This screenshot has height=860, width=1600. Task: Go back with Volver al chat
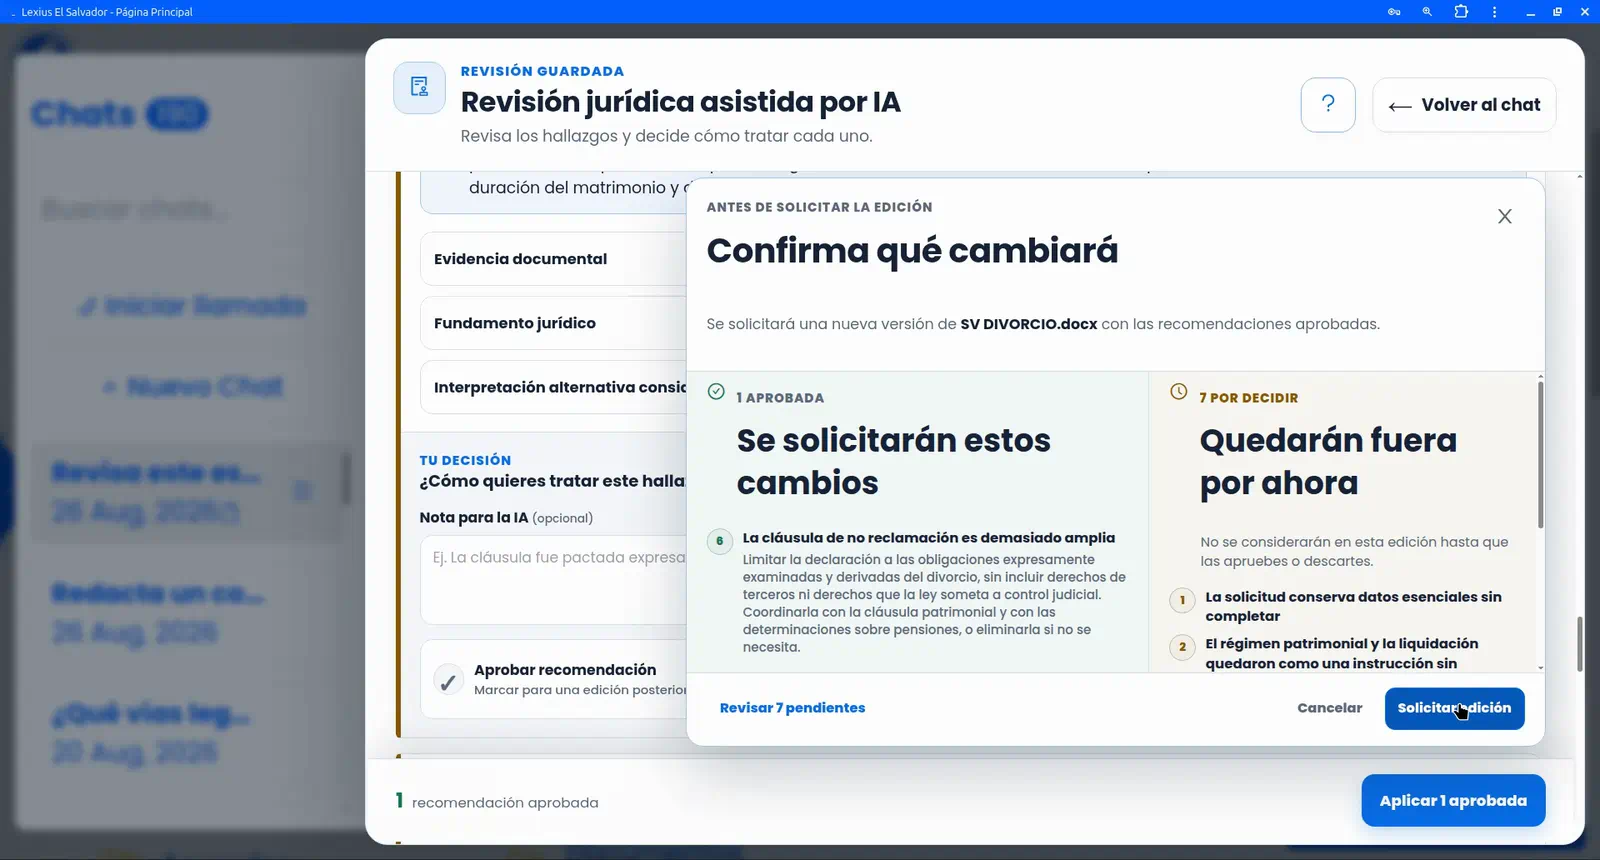pos(1464,105)
